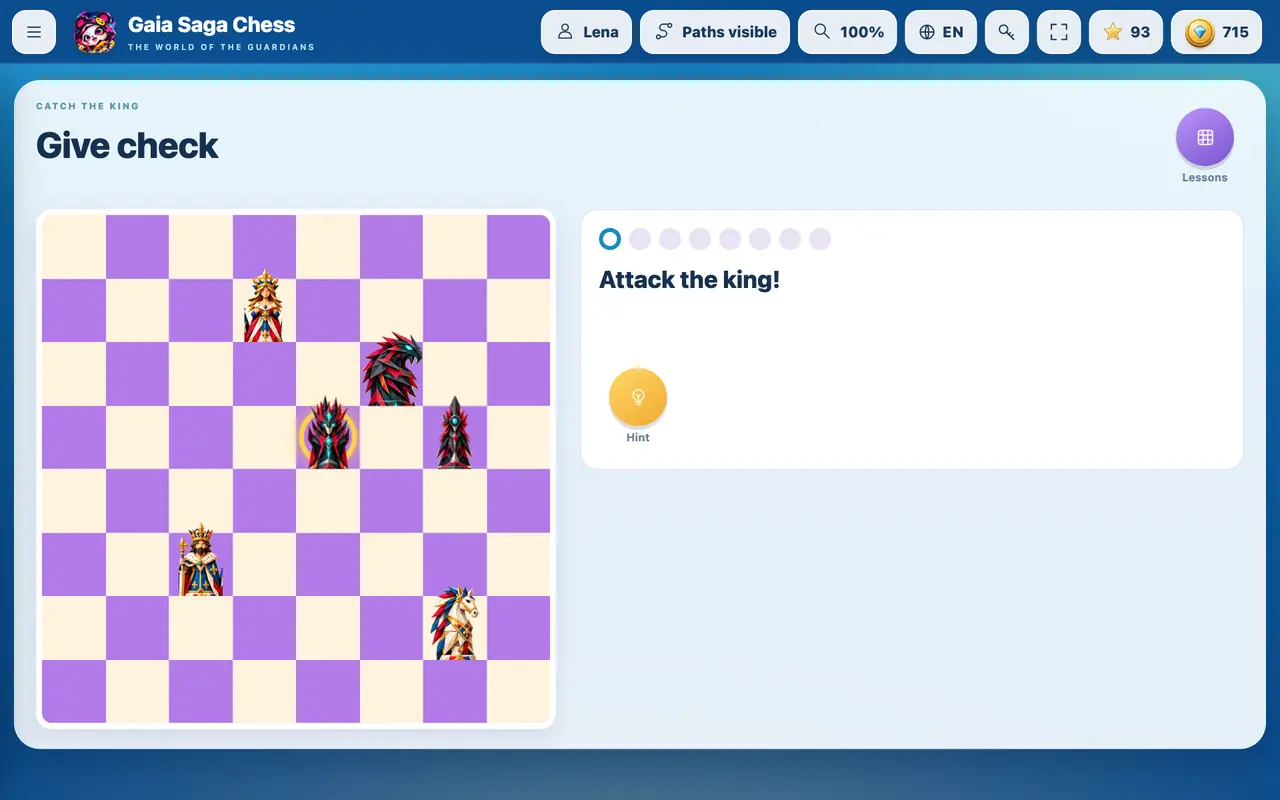The width and height of the screenshot is (1280, 800).
Task: Open the hamburger menu
Action: point(34,32)
